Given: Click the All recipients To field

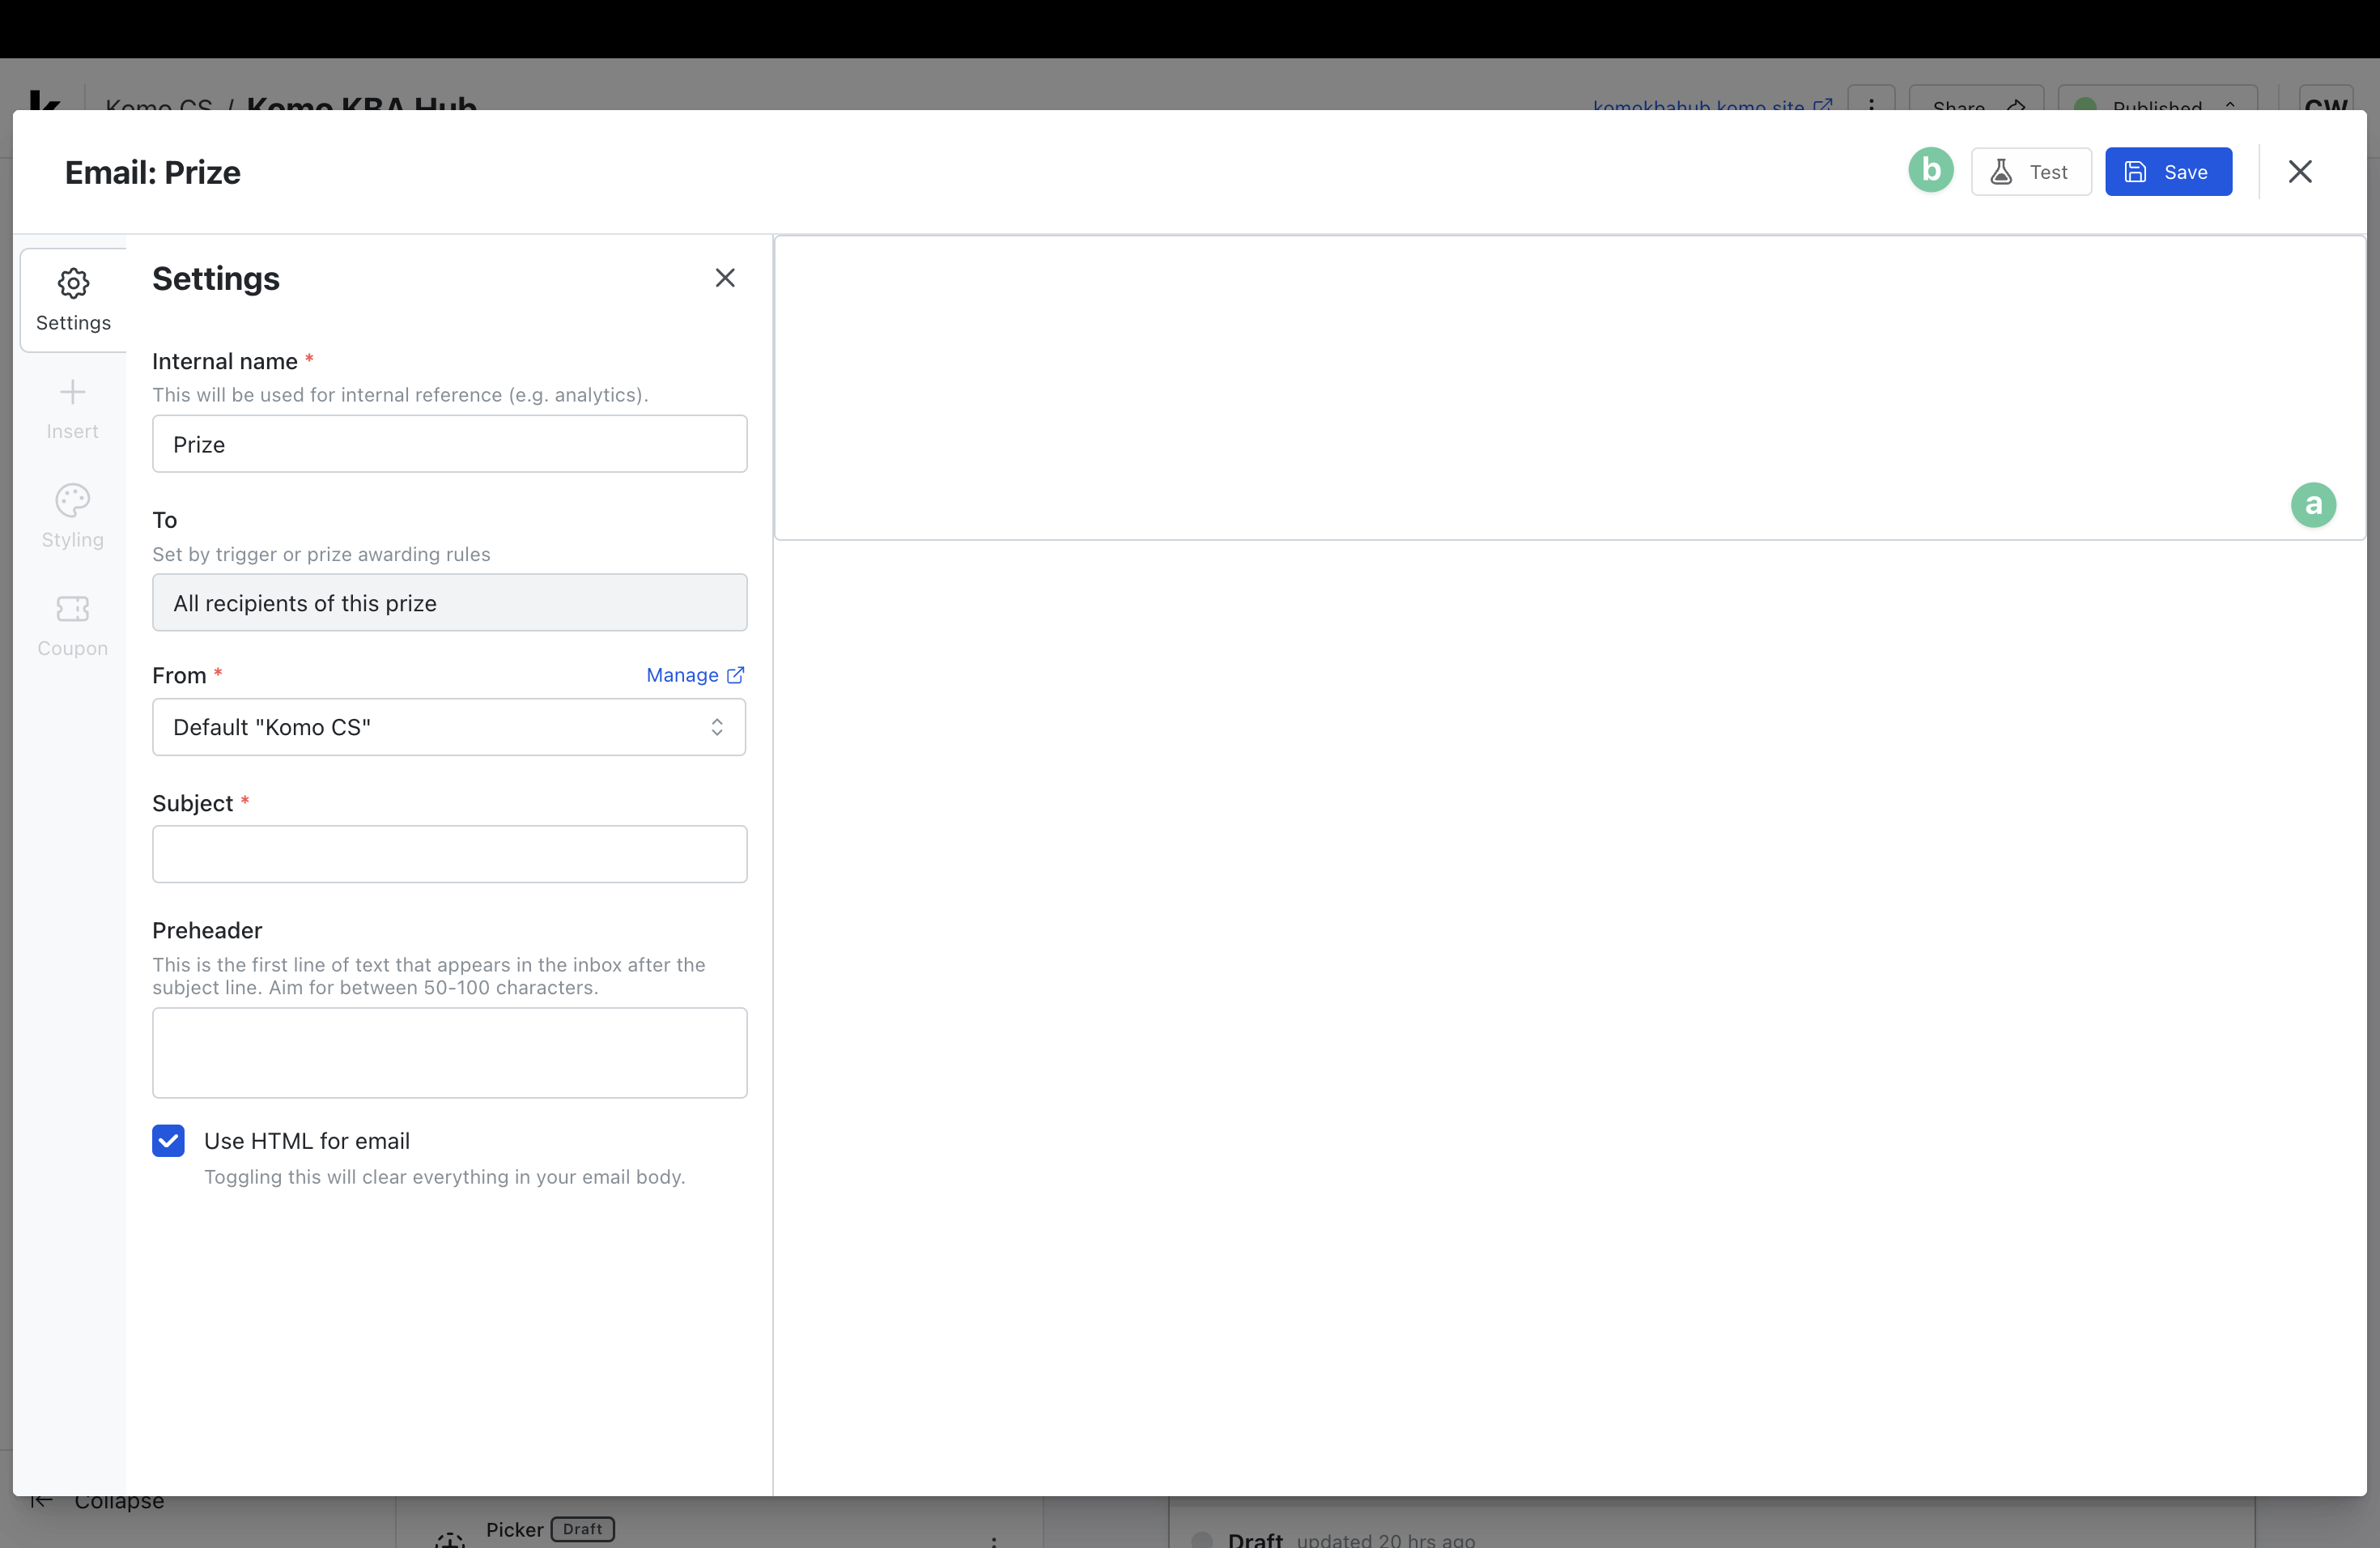Looking at the screenshot, I should pos(449,602).
